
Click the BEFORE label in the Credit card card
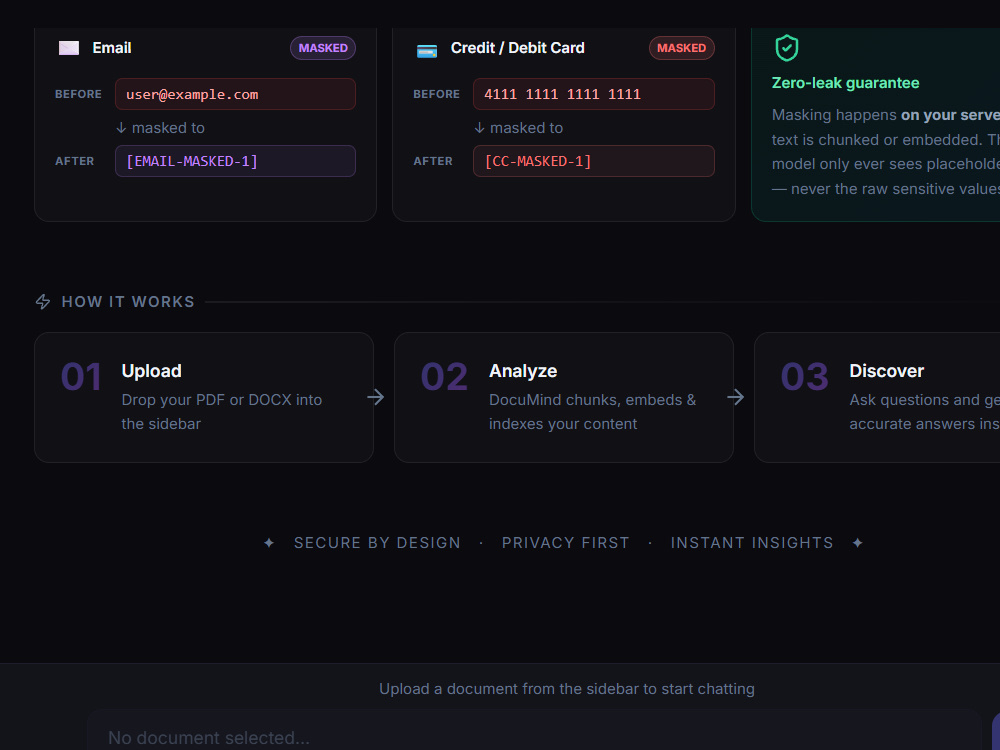point(436,94)
